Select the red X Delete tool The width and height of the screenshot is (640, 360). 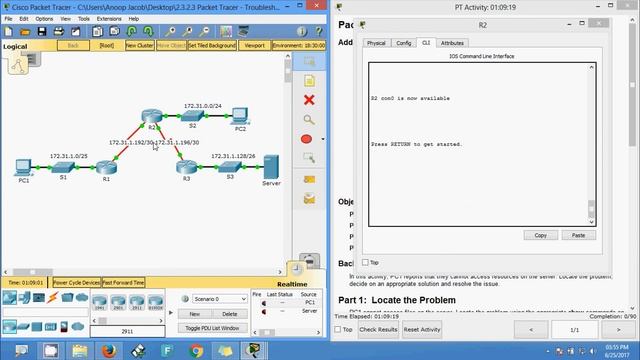(309, 100)
